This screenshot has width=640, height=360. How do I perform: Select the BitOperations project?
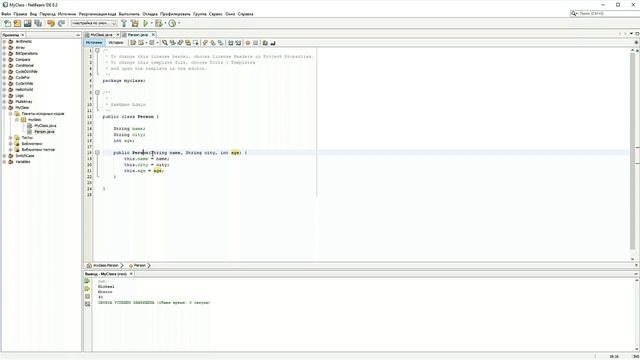(x=27, y=53)
